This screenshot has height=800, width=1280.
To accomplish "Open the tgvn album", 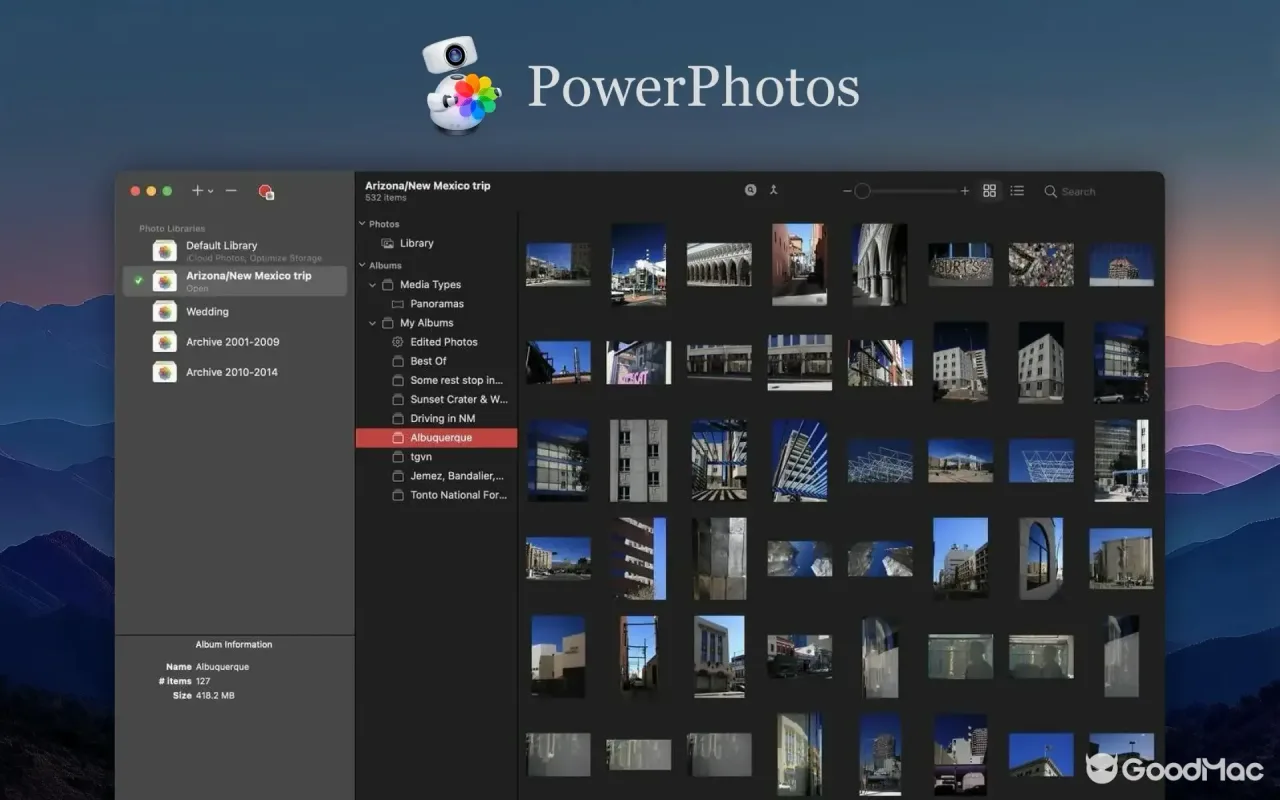I will click(436, 457).
